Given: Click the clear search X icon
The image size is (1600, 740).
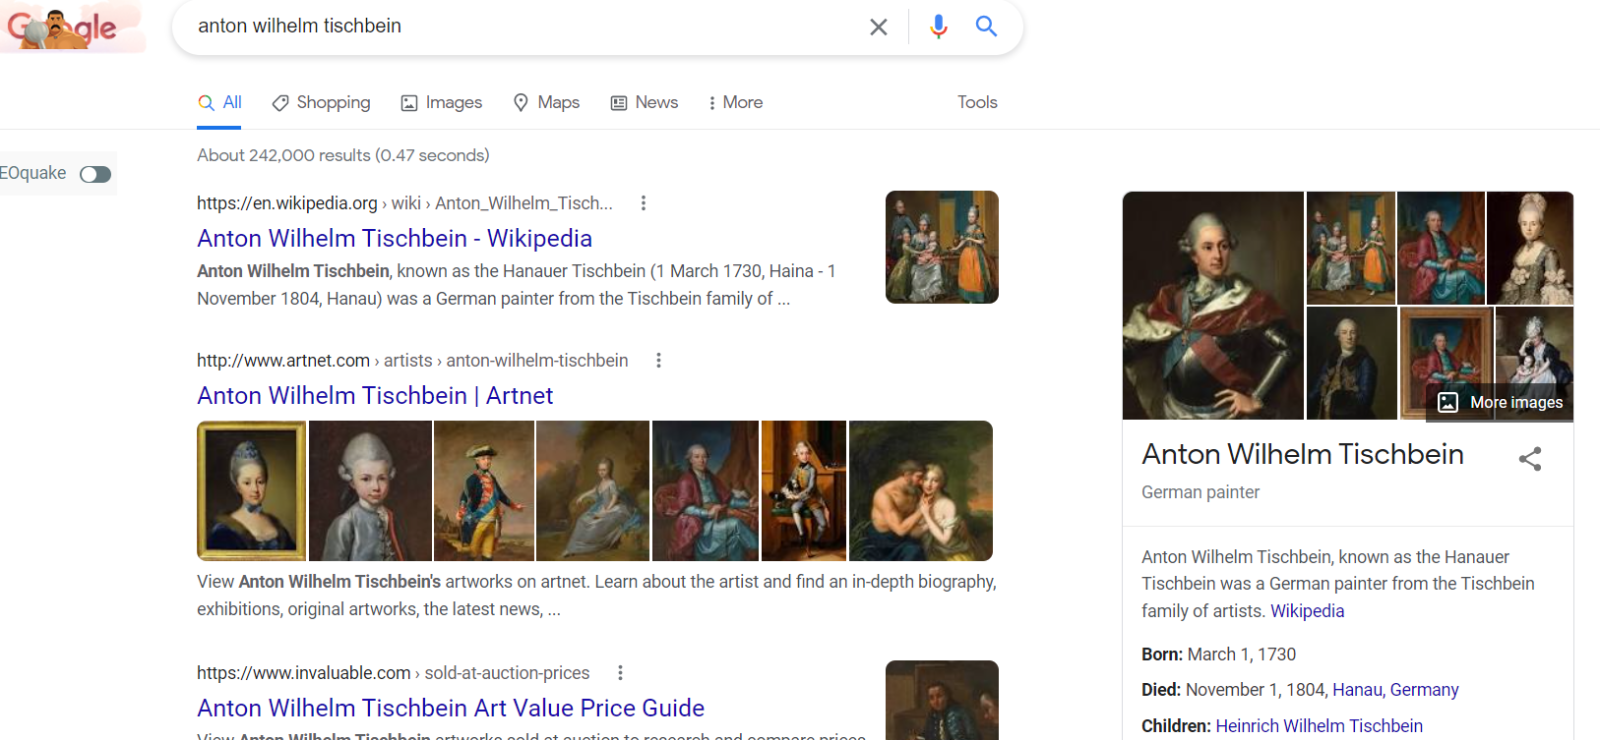Looking at the screenshot, I should [x=878, y=27].
